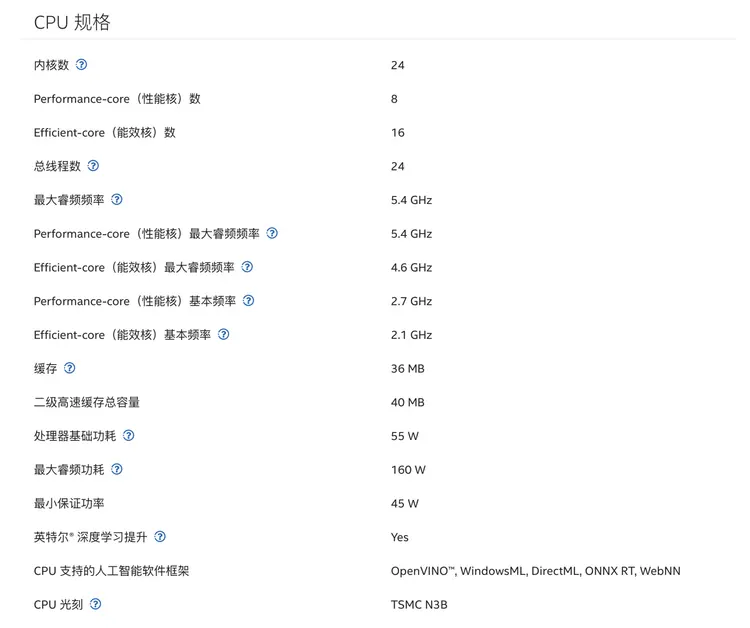The height and width of the screenshot is (628, 750).
Task: Show the 最大睿频功耗 info icon
Action: click(x=117, y=469)
